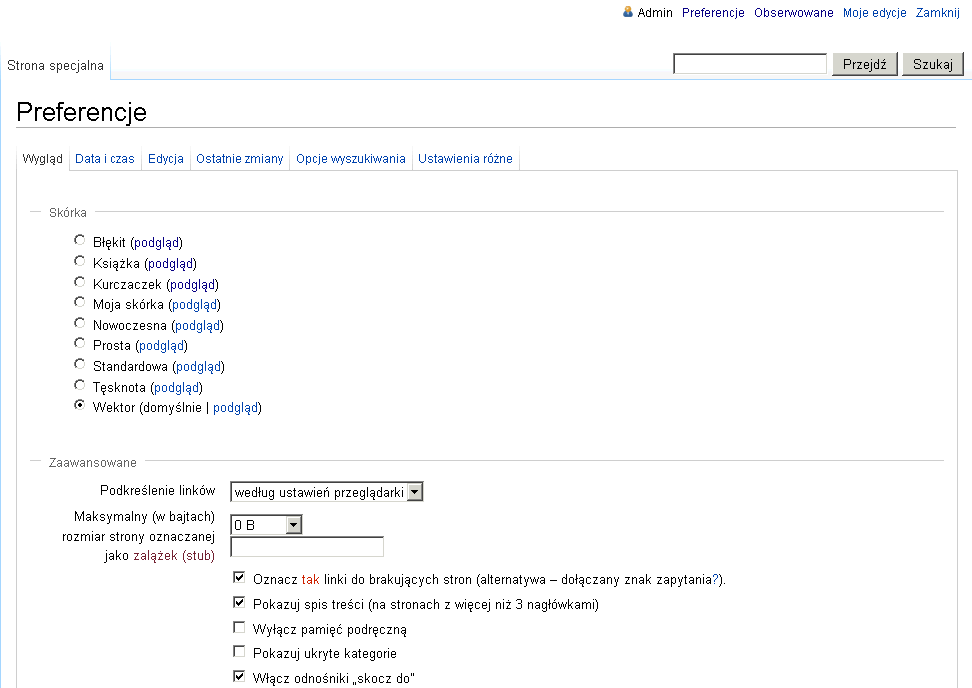Open the 'Edycja' preferences tab

(166, 159)
